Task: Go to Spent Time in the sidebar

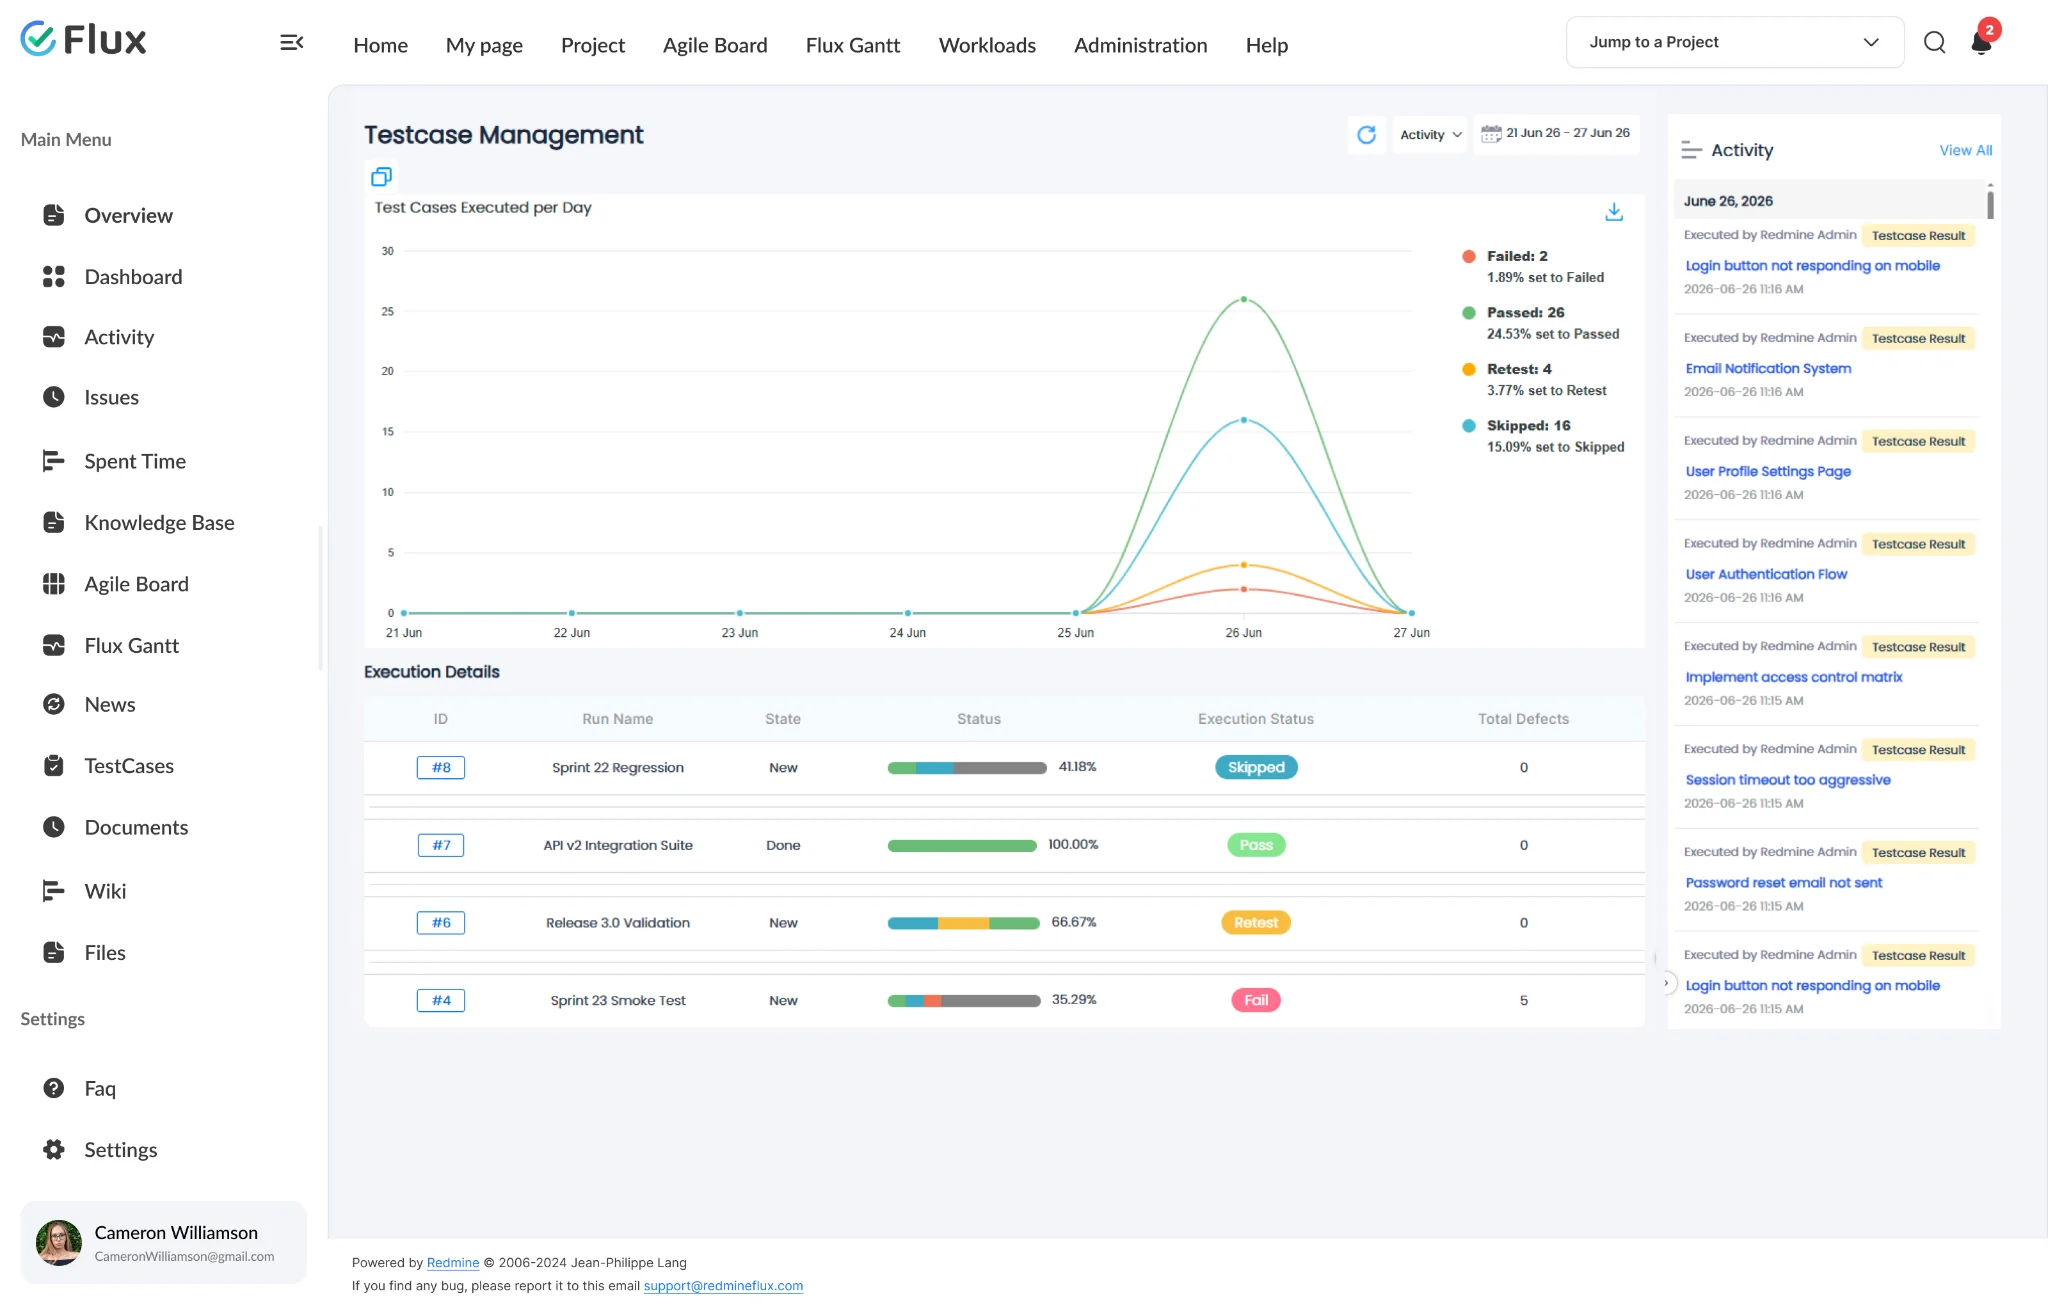Action: click(135, 461)
